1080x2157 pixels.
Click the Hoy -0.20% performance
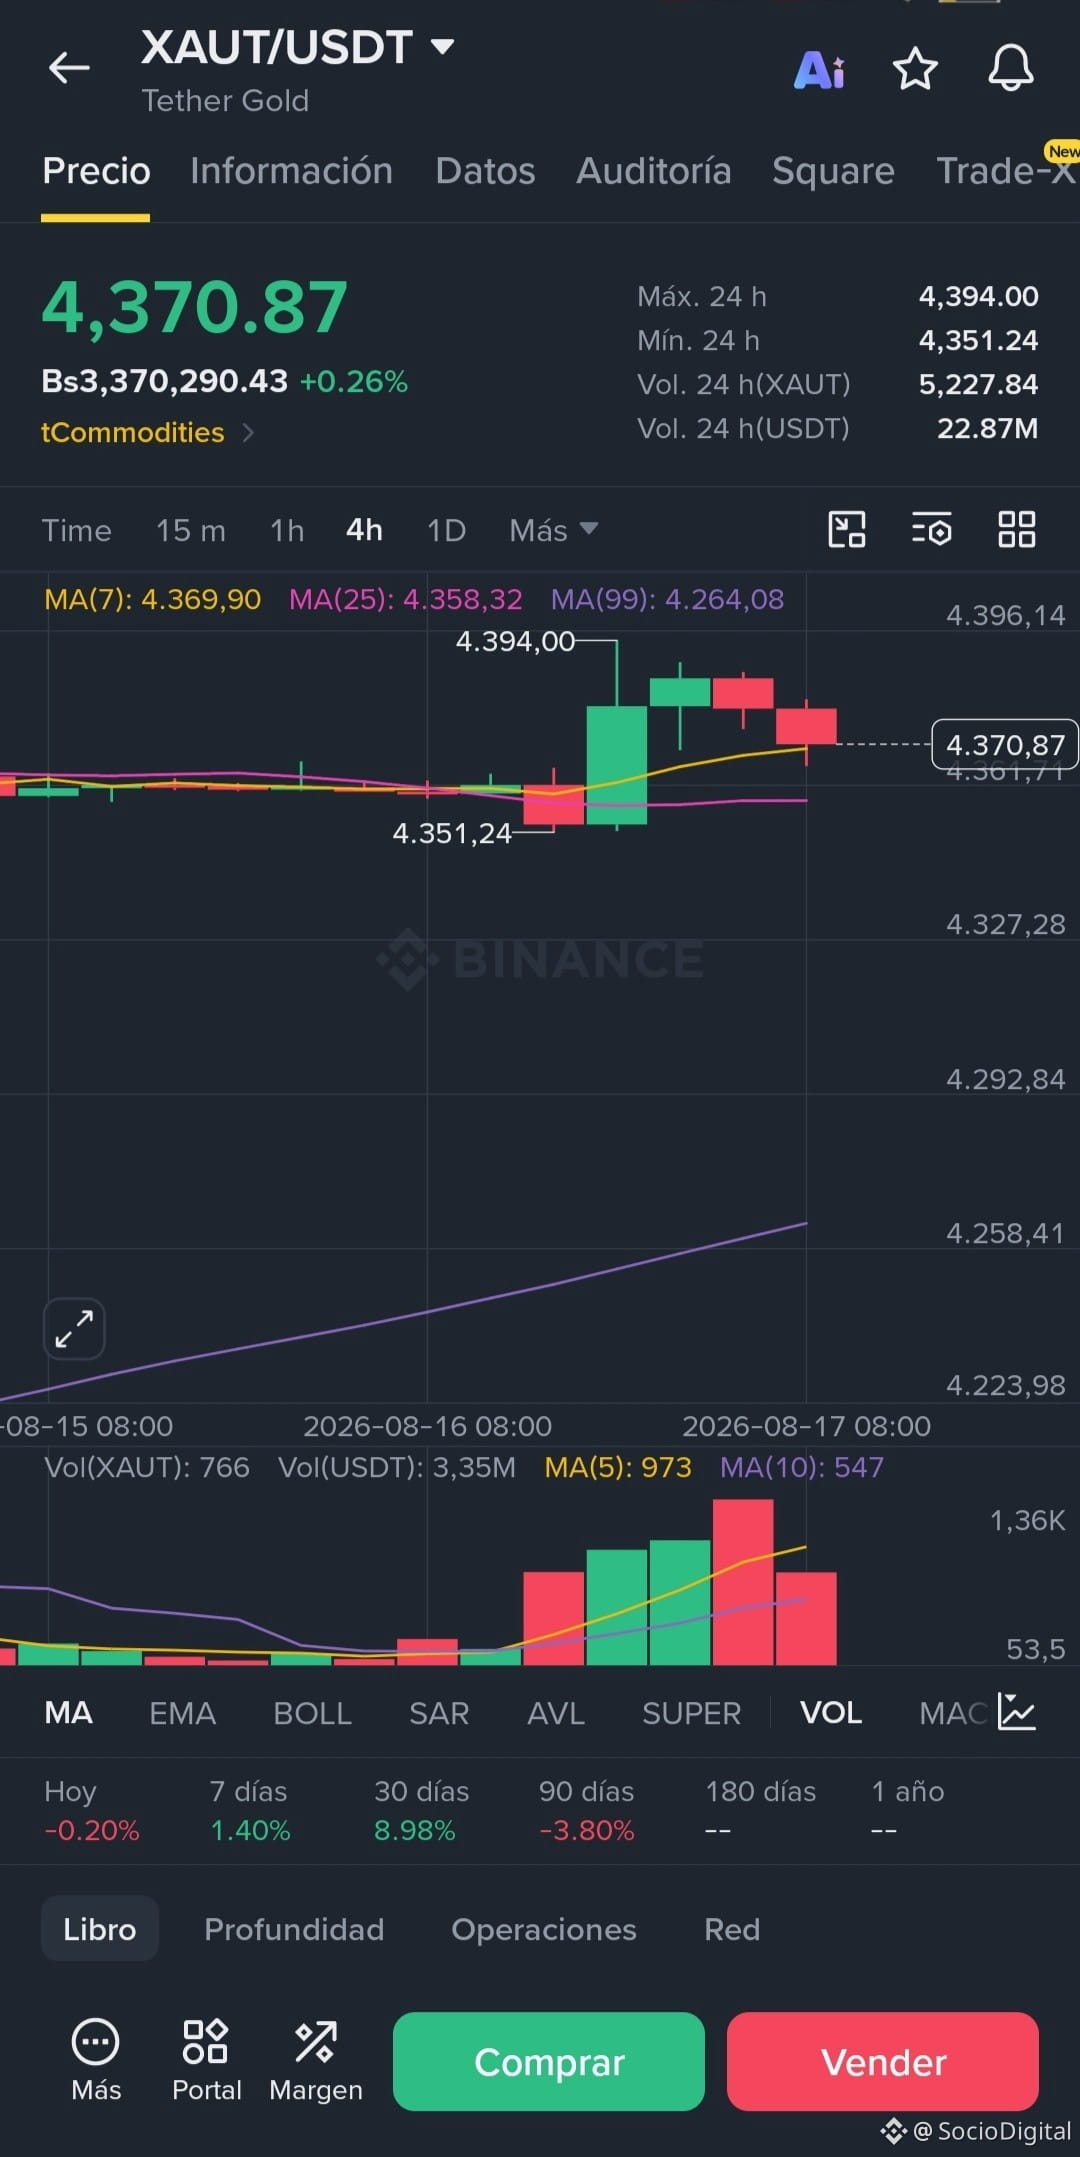tap(92, 1811)
